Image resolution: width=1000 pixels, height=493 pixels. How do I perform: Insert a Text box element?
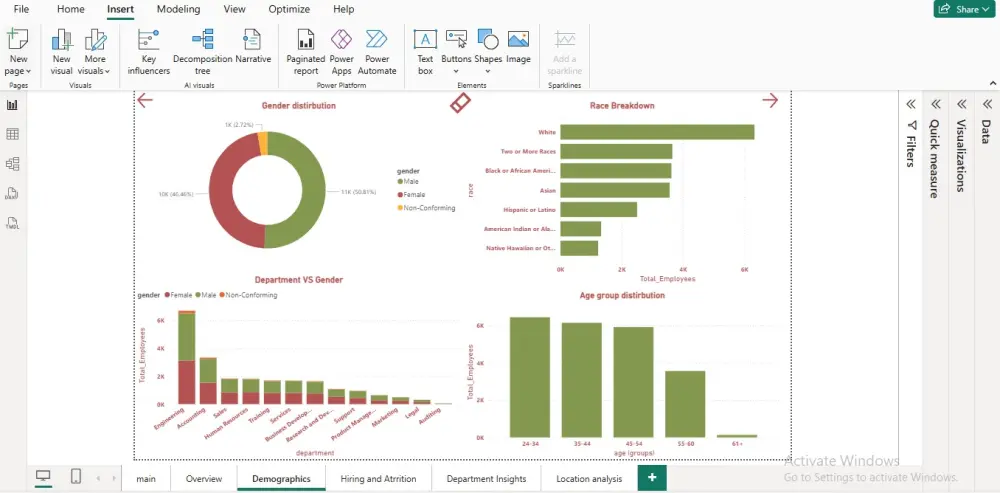click(425, 52)
